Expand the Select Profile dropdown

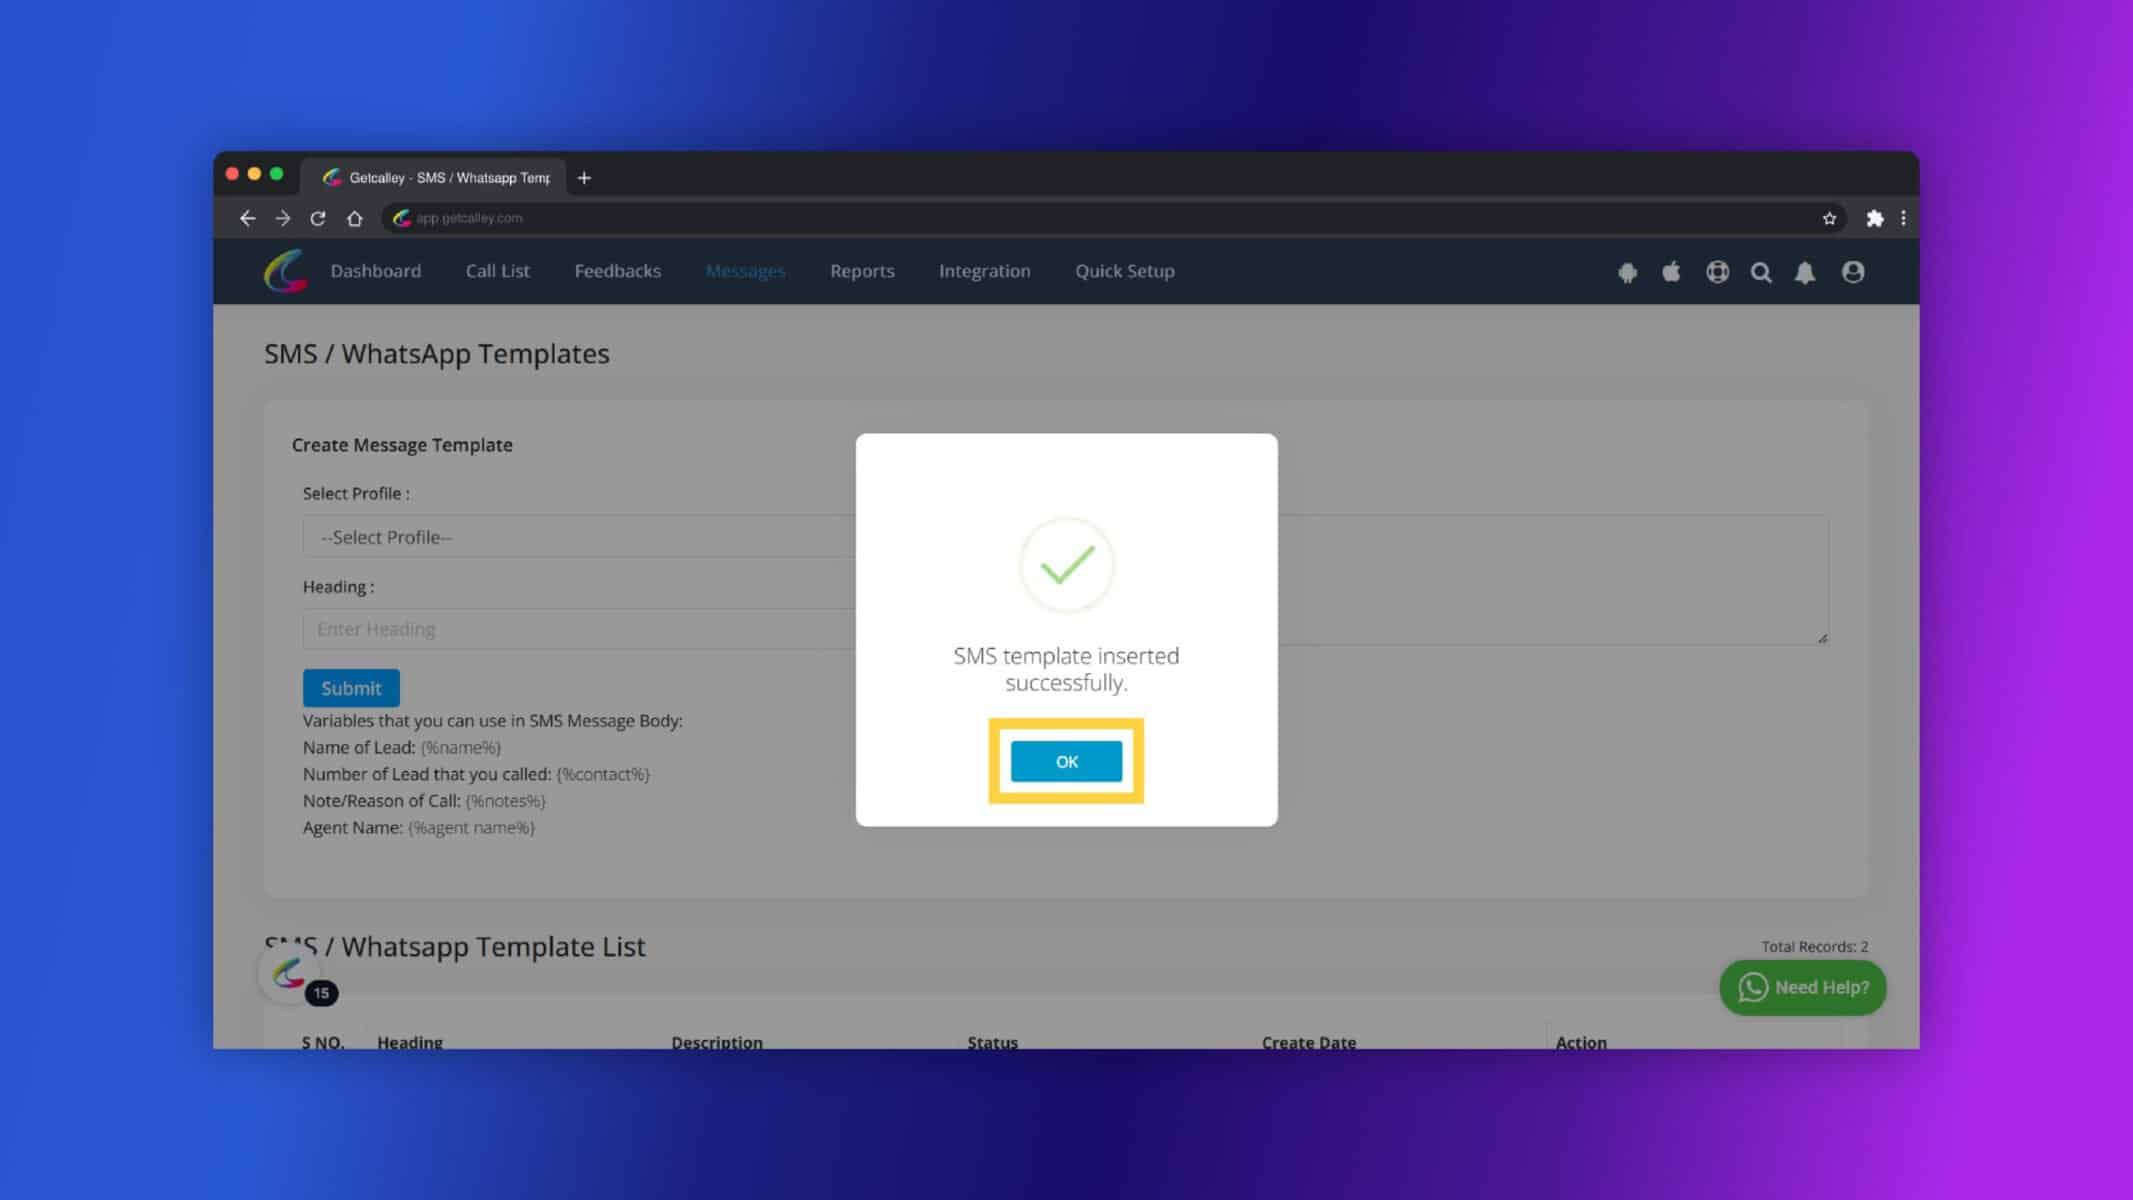(571, 536)
